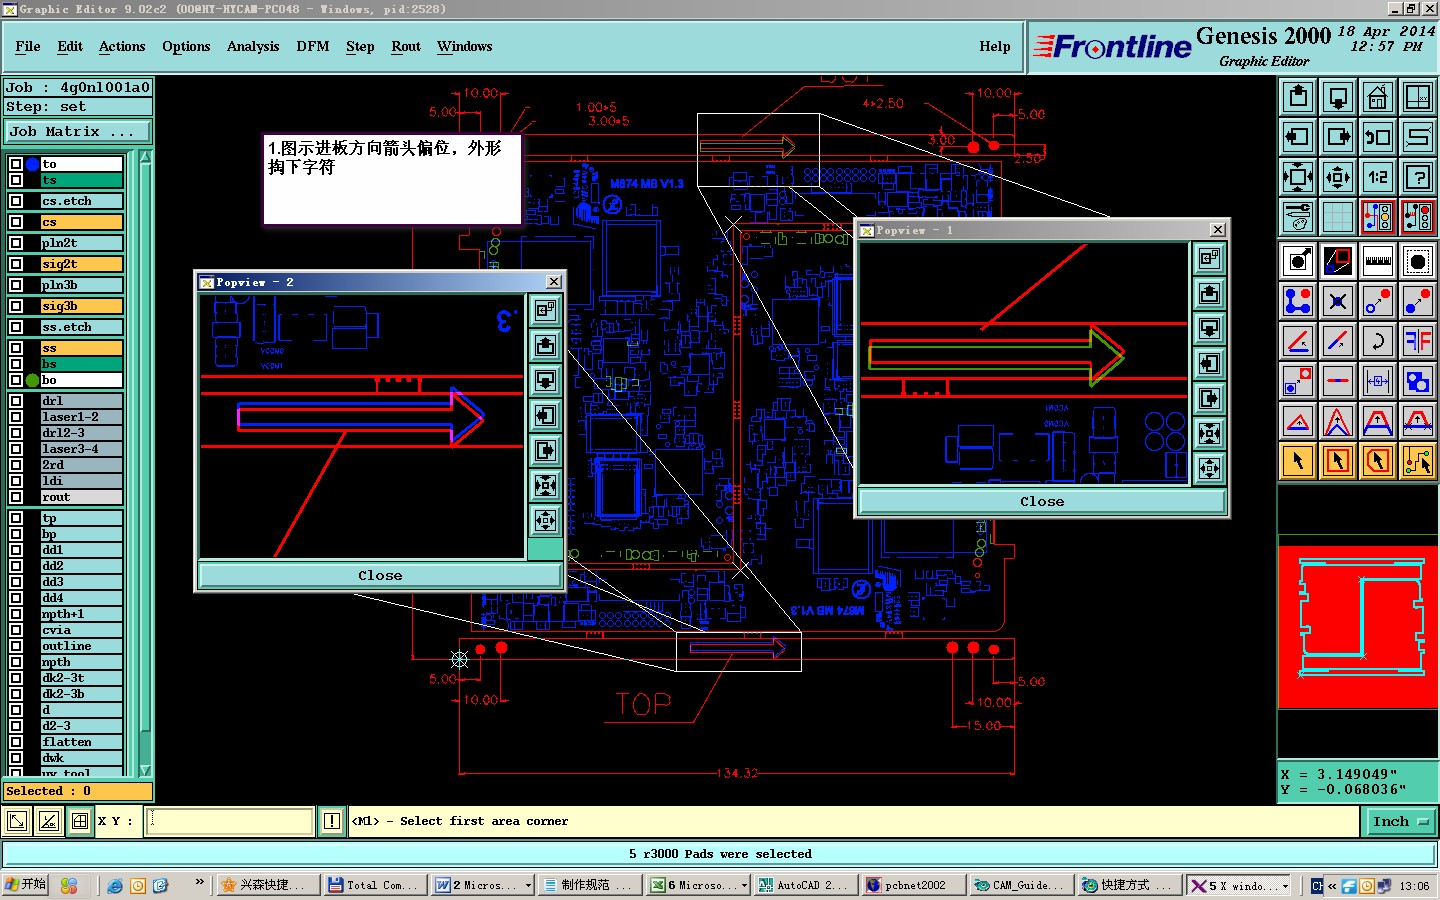The height and width of the screenshot is (900, 1440).
Task: Click the Windows Start button
Action: pos(26,886)
